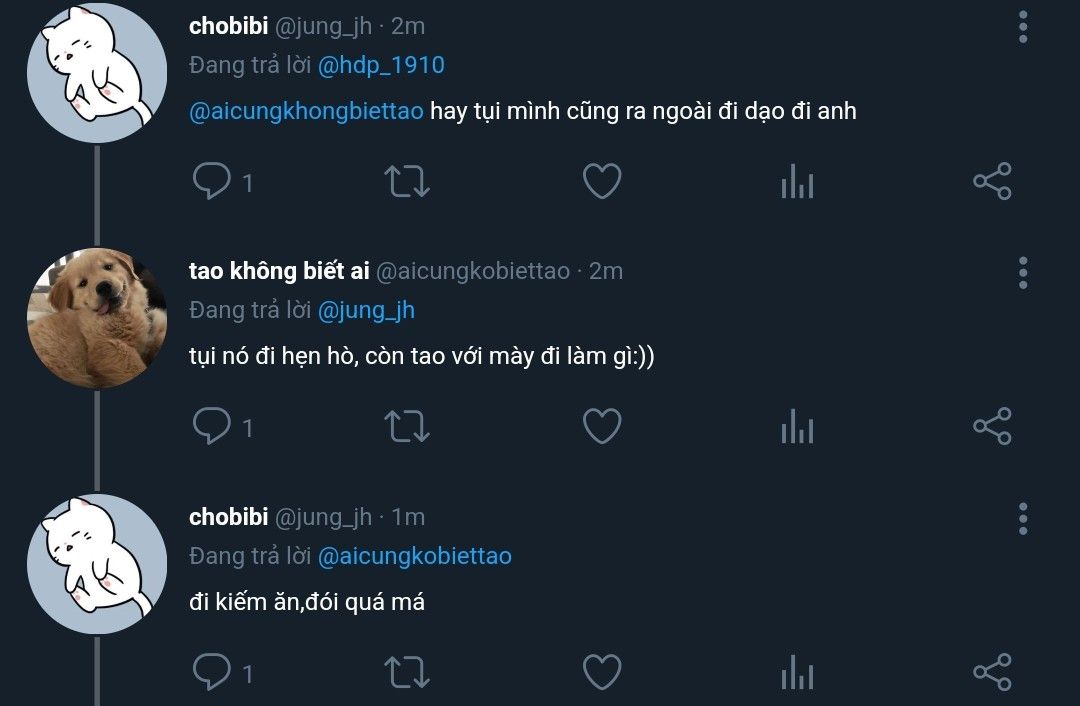Image resolution: width=1080 pixels, height=706 pixels.
Task: Retweet the 'tụi nó đi hẹn hò' tweet
Action: coord(407,427)
